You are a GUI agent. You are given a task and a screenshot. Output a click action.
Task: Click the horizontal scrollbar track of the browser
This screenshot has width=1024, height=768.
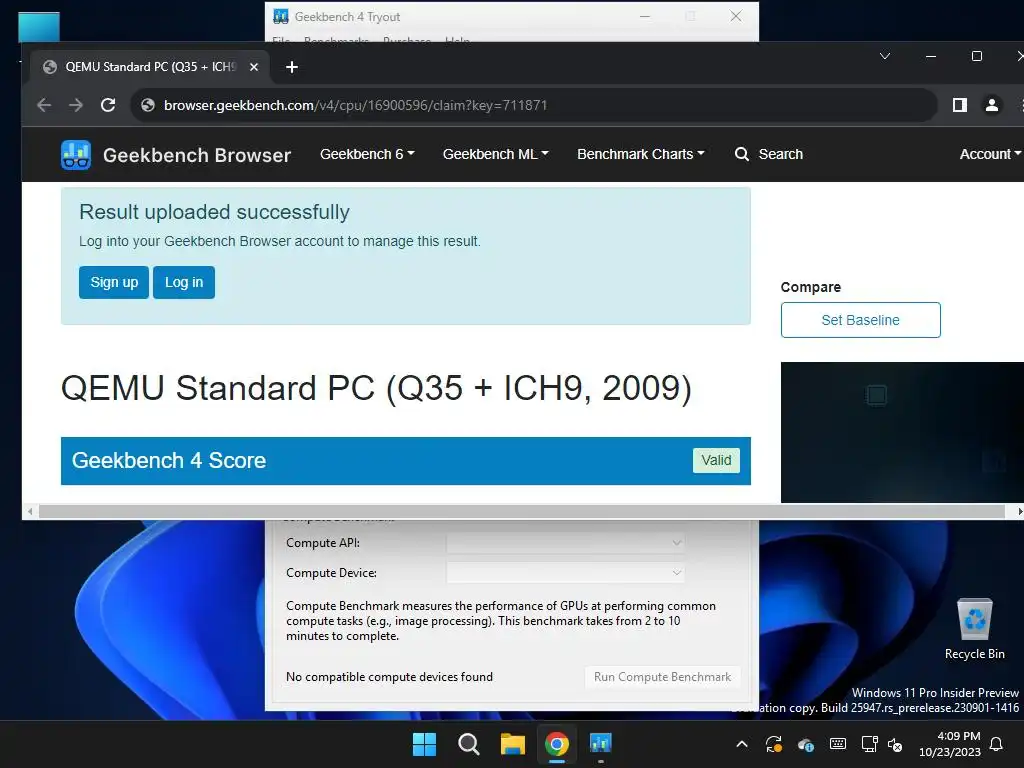pyautogui.click(x=521, y=511)
